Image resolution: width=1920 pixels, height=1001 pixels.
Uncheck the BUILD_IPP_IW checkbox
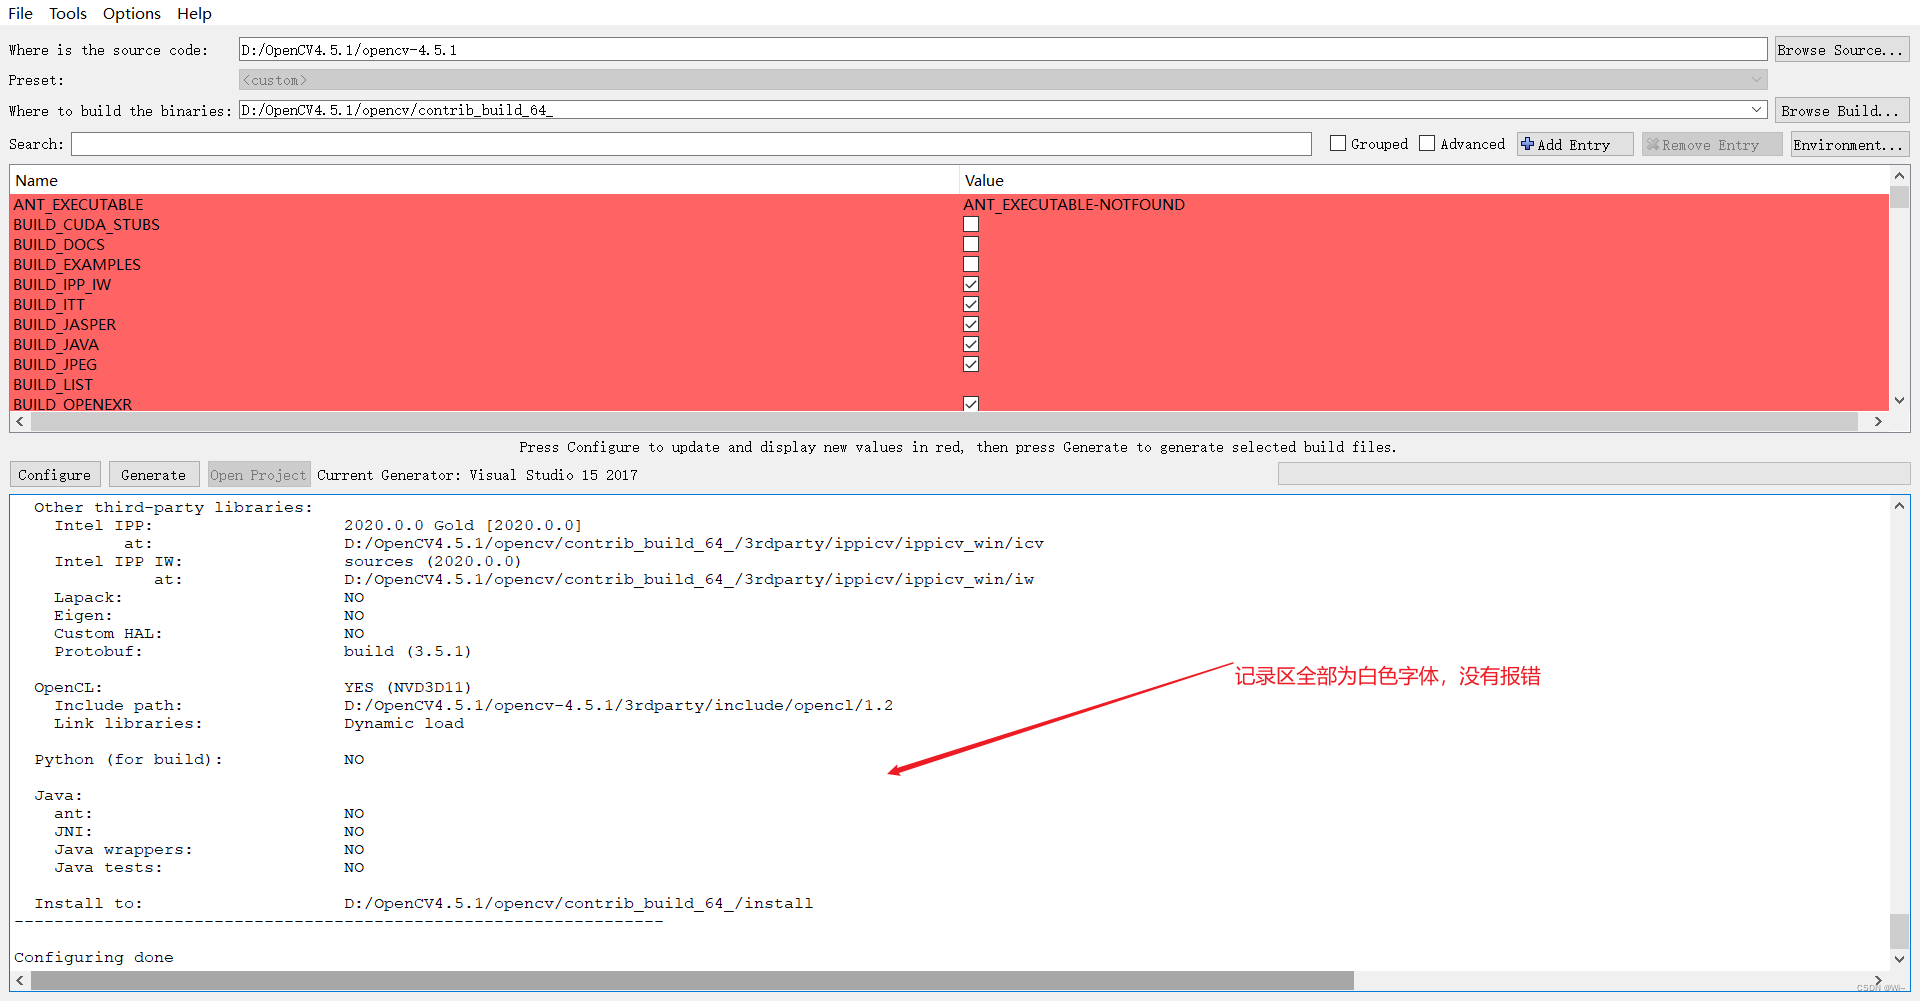tap(971, 284)
